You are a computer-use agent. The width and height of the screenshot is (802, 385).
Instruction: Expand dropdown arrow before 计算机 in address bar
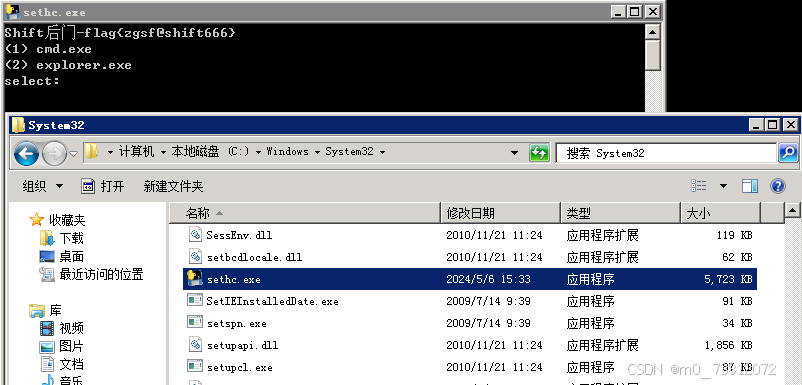coord(110,152)
